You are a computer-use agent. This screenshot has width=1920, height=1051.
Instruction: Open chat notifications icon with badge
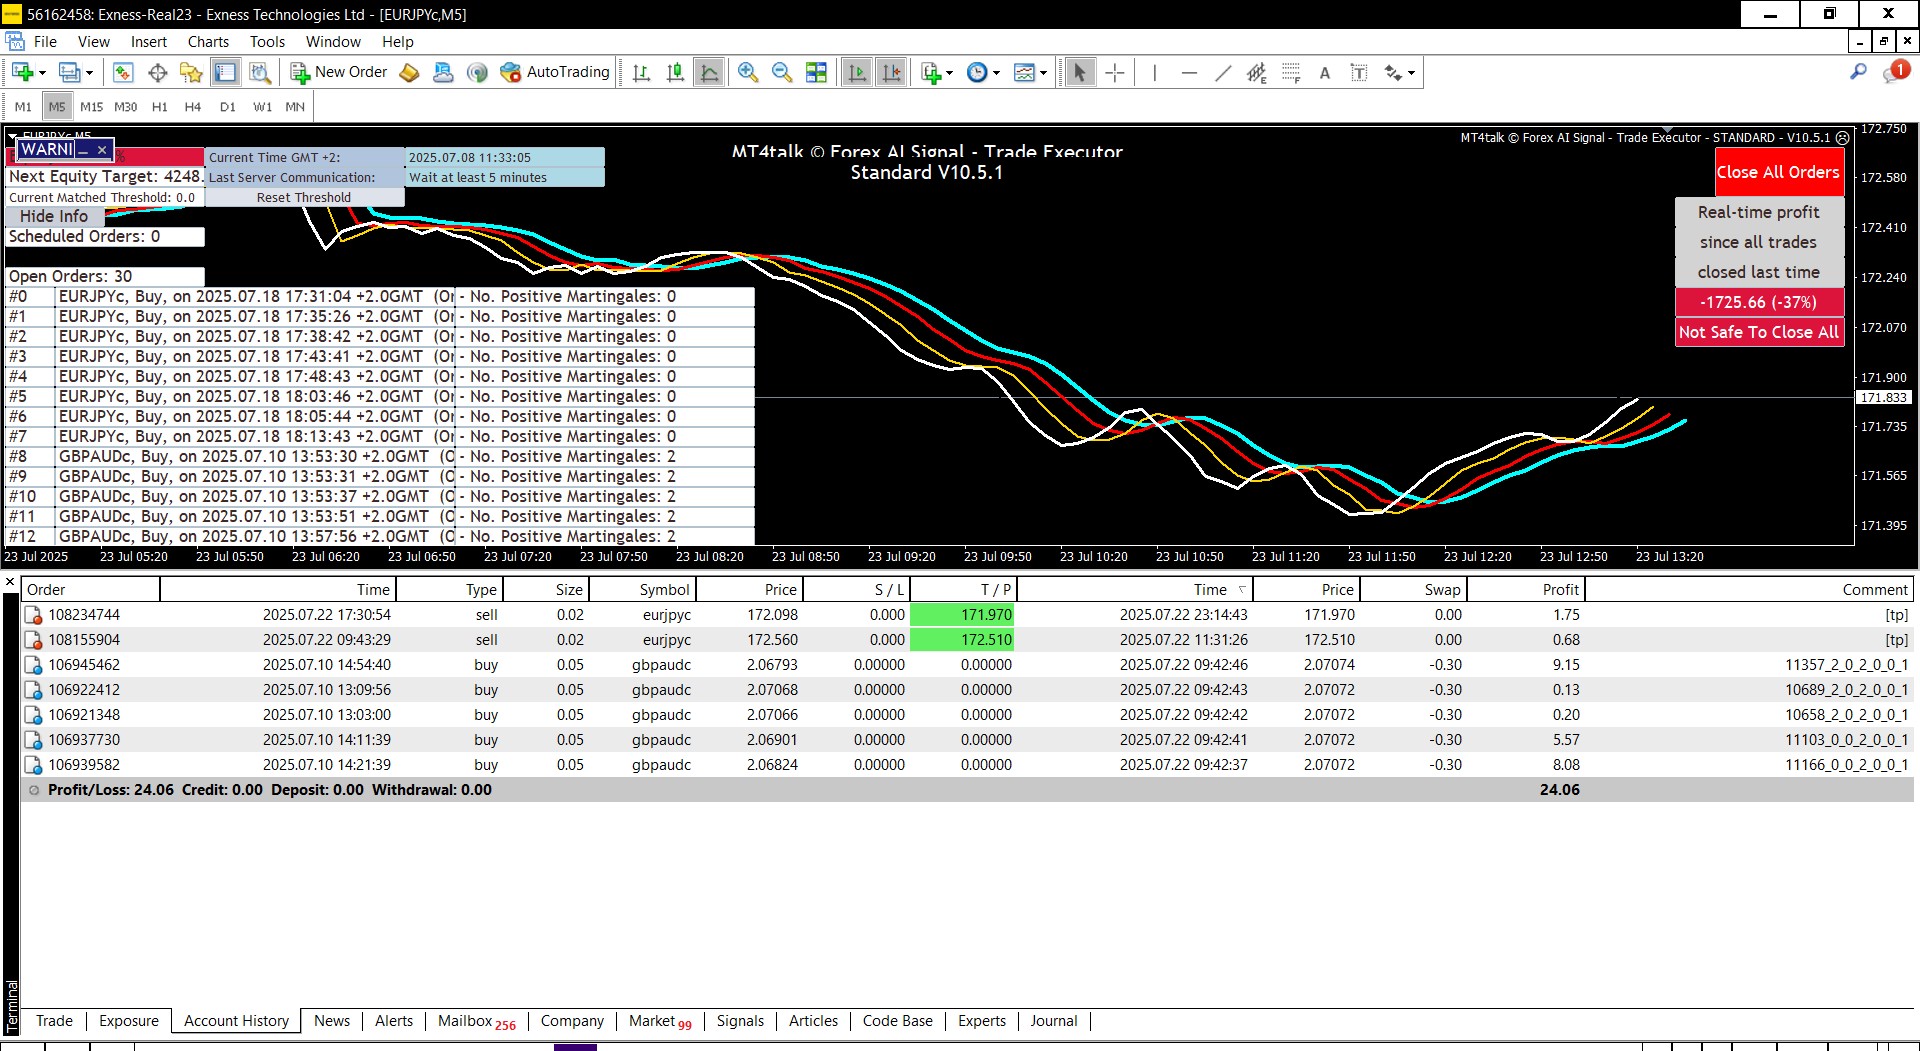(x=1895, y=71)
